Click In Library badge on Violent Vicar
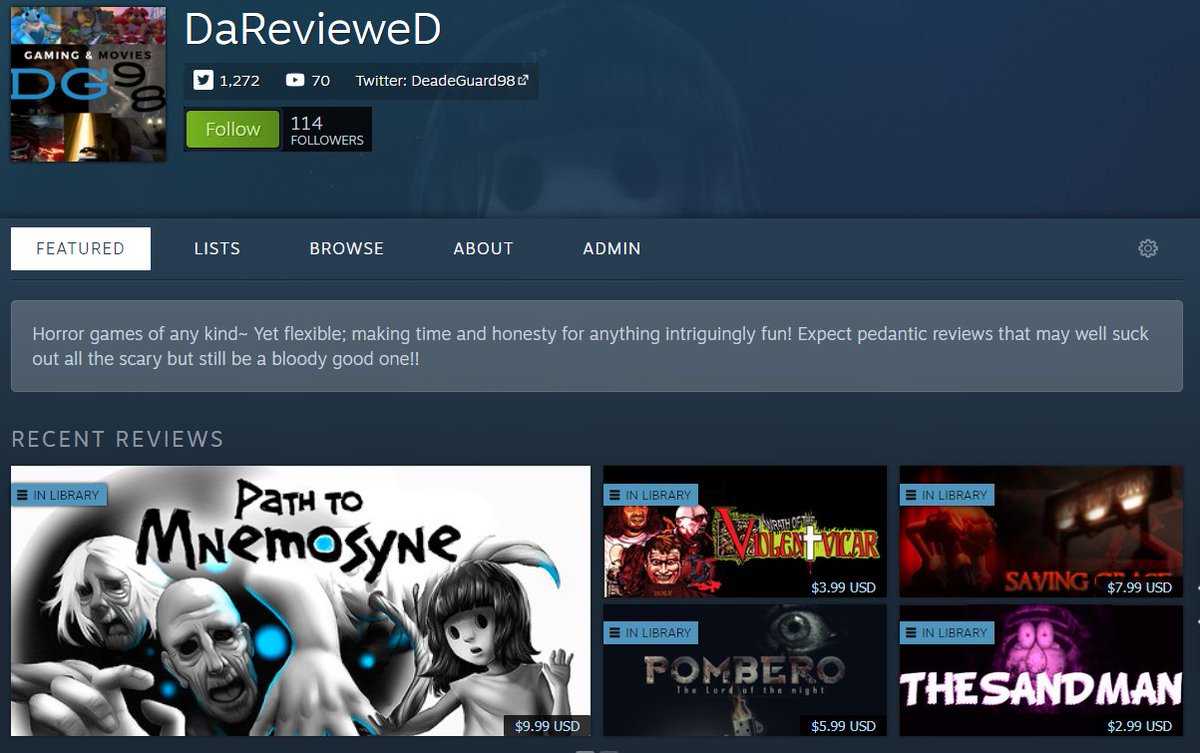Image resolution: width=1200 pixels, height=753 pixels. [x=651, y=495]
